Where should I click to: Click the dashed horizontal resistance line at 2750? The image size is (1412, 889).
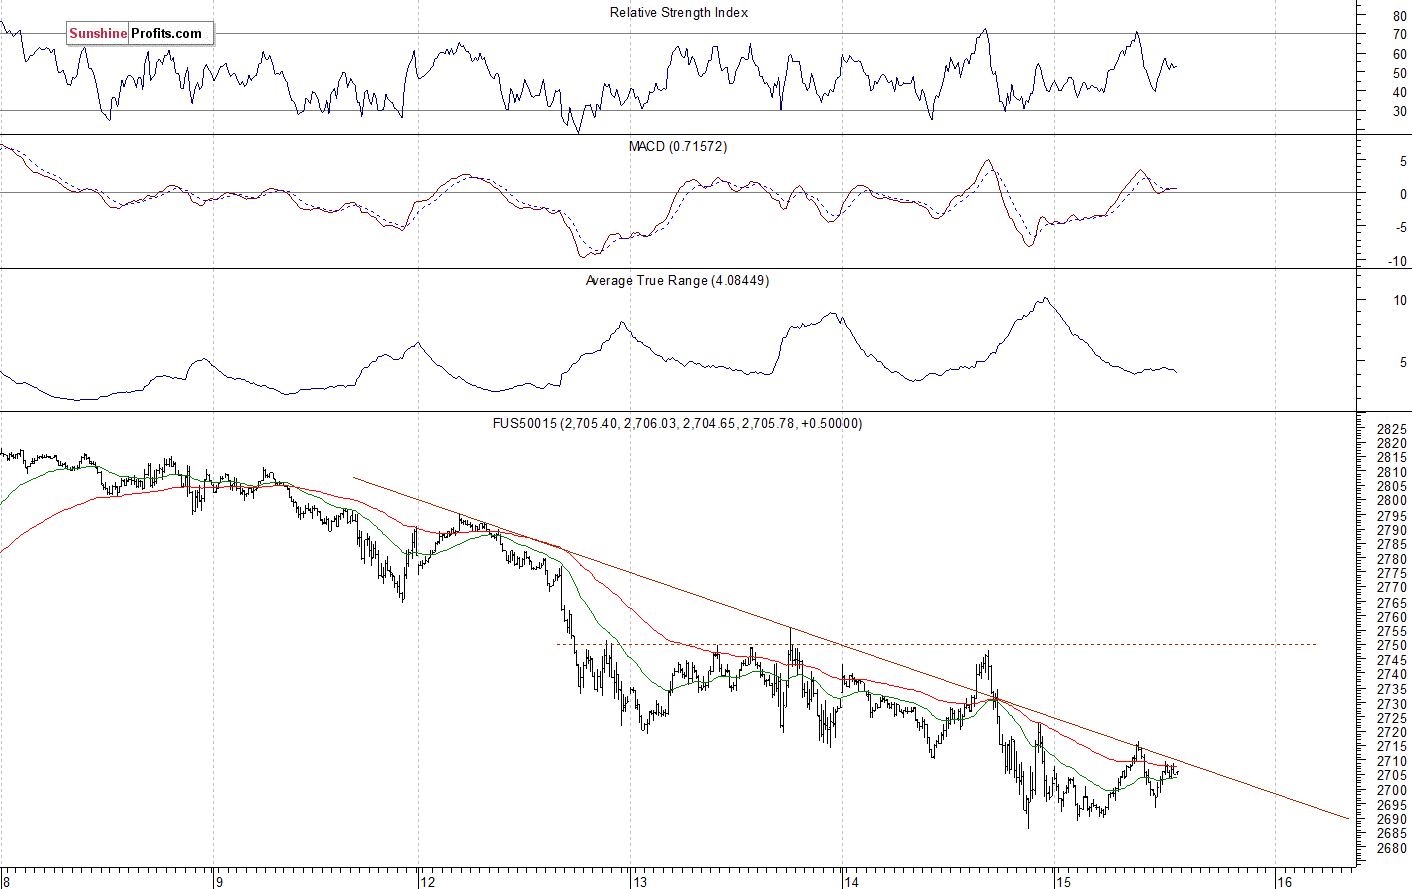coord(936,644)
